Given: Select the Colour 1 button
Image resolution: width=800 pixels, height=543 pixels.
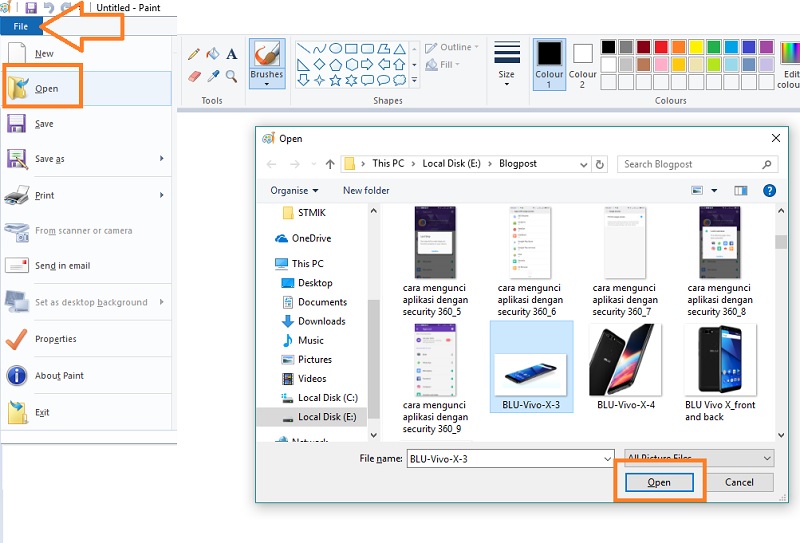Looking at the screenshot, I should tap(549, 65).
